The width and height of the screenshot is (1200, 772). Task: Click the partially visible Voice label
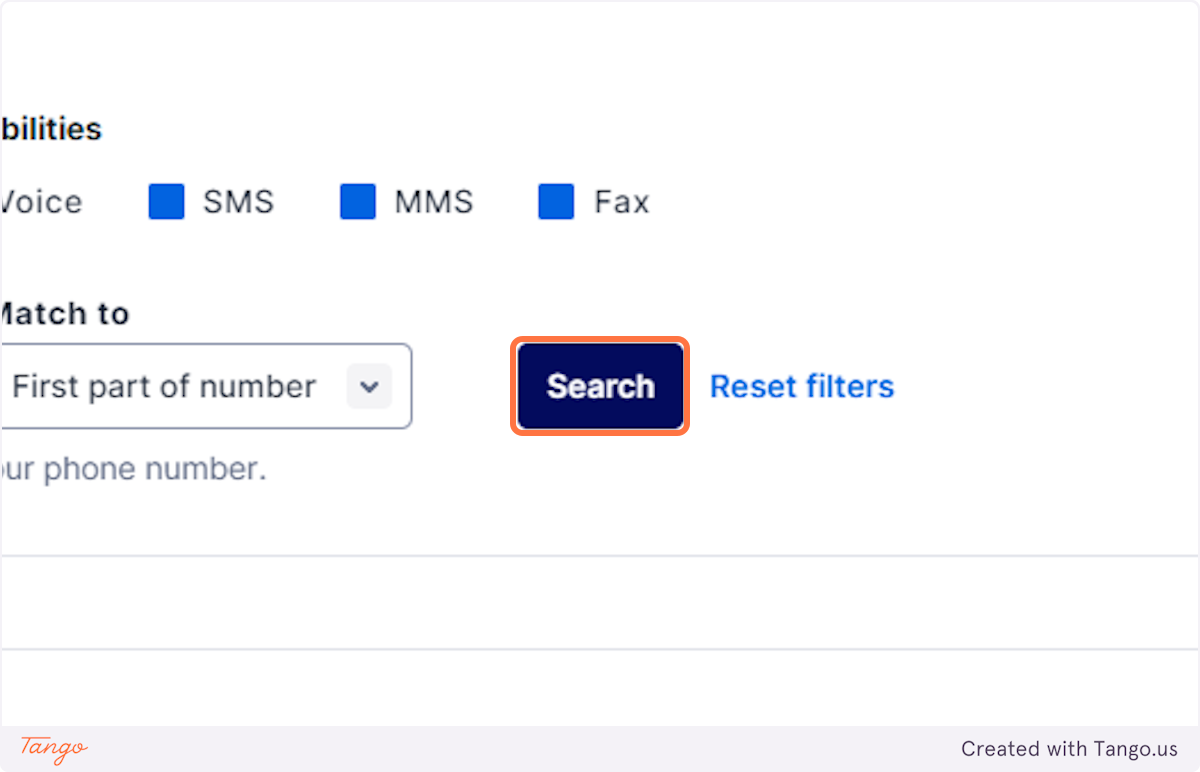[x=41, y=202]
